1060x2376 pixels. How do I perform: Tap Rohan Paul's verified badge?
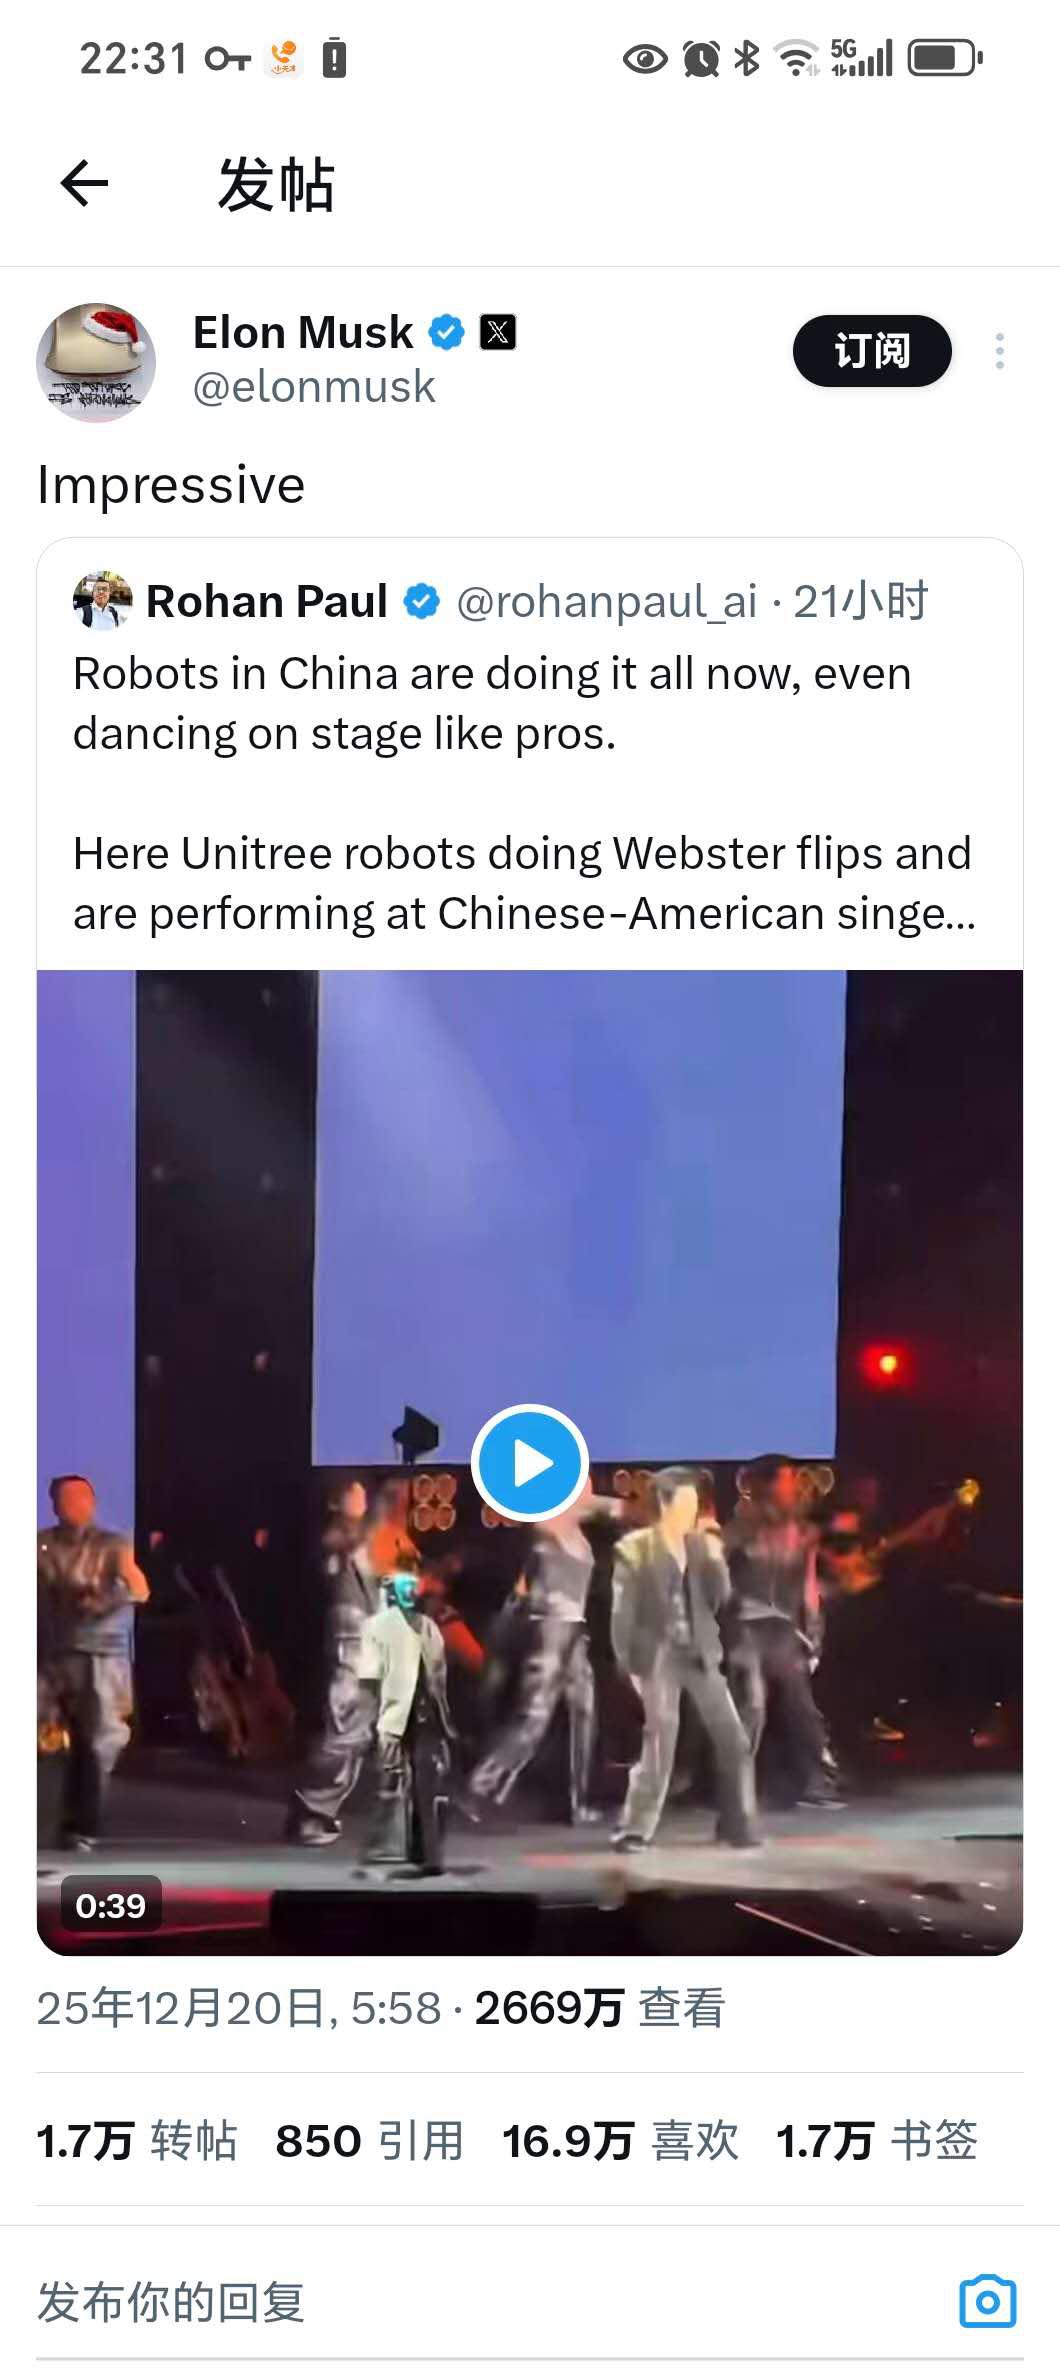pos(421,602)
